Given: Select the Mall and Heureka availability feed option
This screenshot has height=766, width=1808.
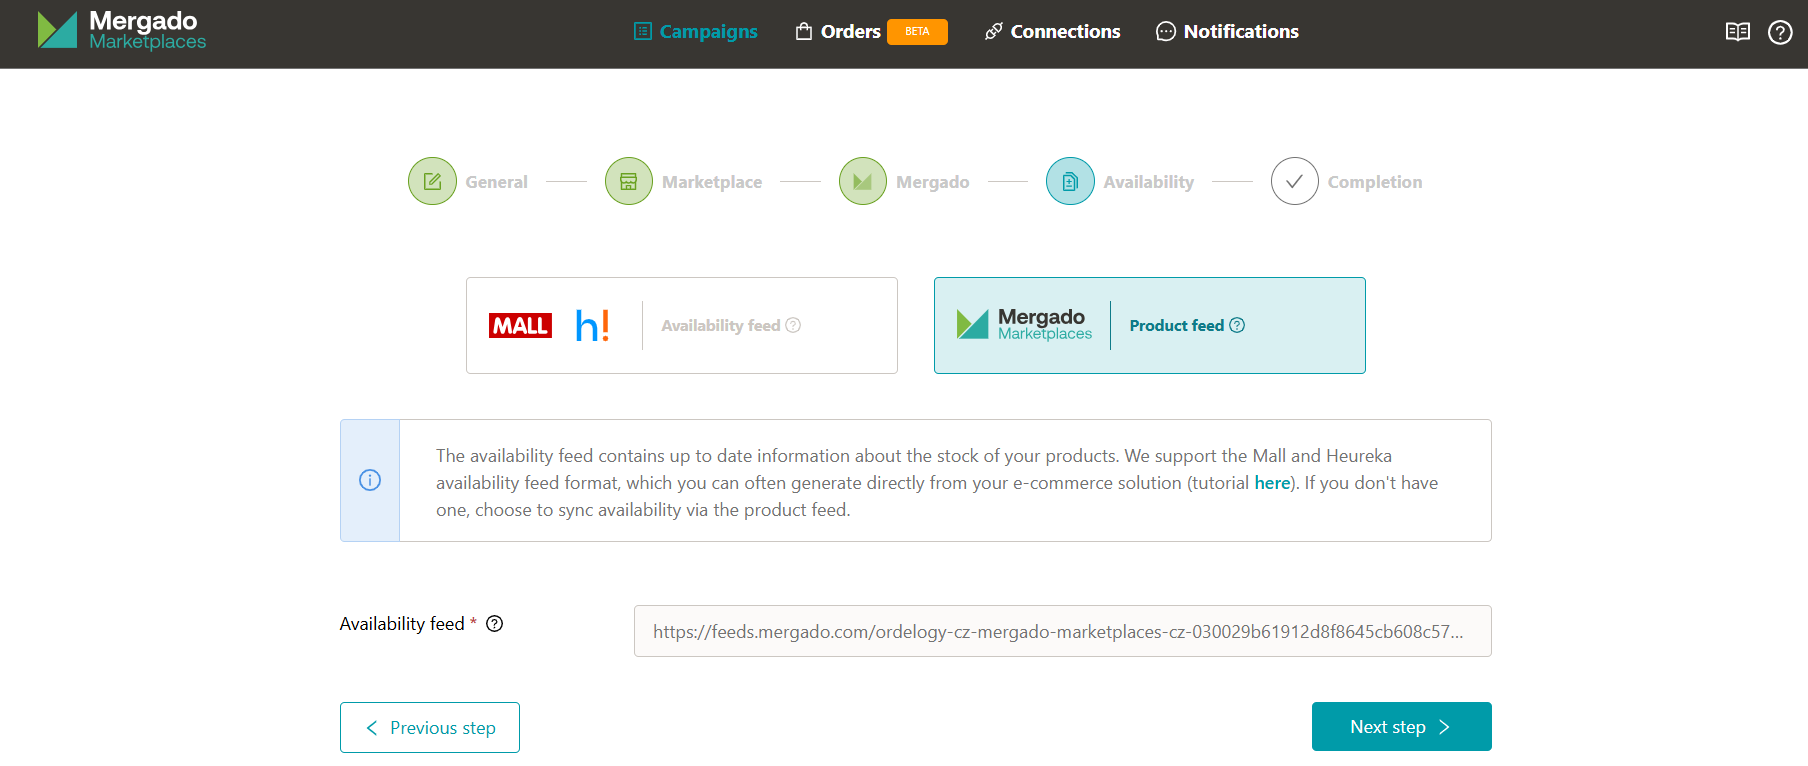Looking at the screenshot, I should coord(681,326).
